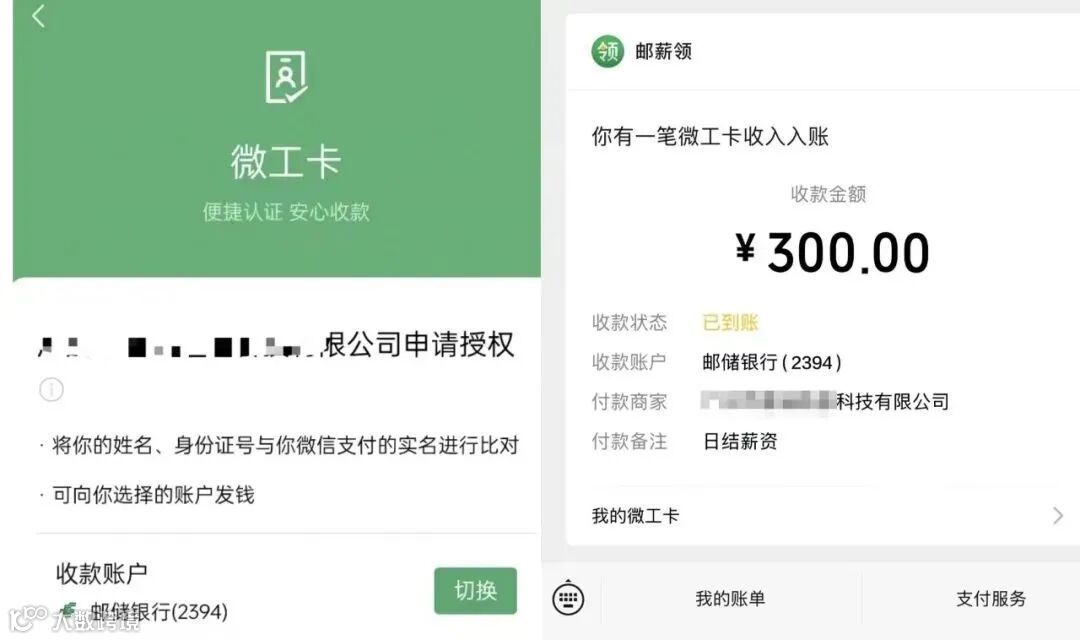Tap the postal bank logo beside 邮储银行(2394)
Viewport: 1080px width, 640px height.
(x=68, y=611)
